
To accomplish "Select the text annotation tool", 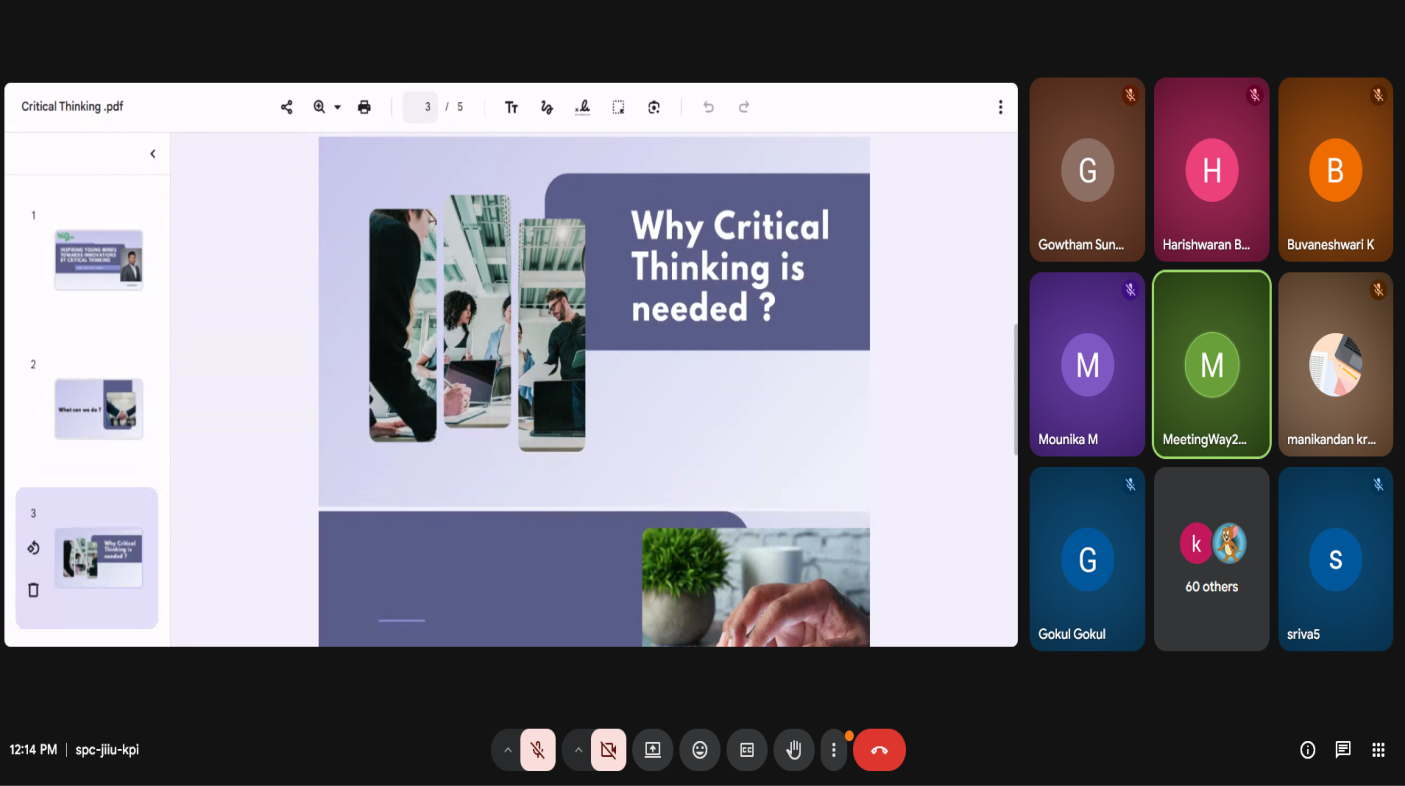I will pos(511,107).
